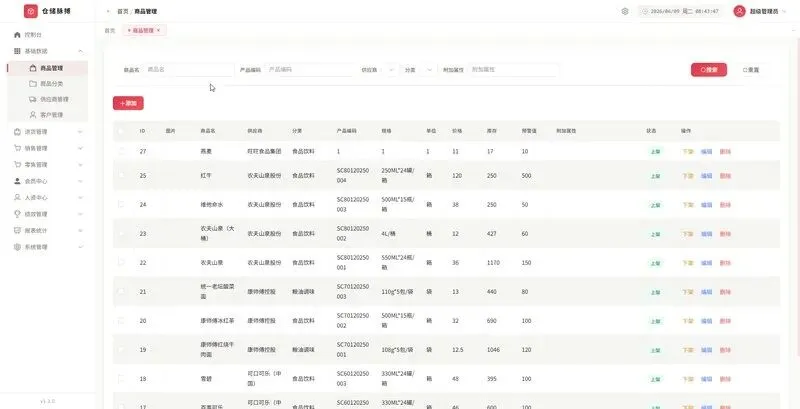Screen dimensions: 800x409
Task: Click the red 搜索 button
Action: coord(709,70)
